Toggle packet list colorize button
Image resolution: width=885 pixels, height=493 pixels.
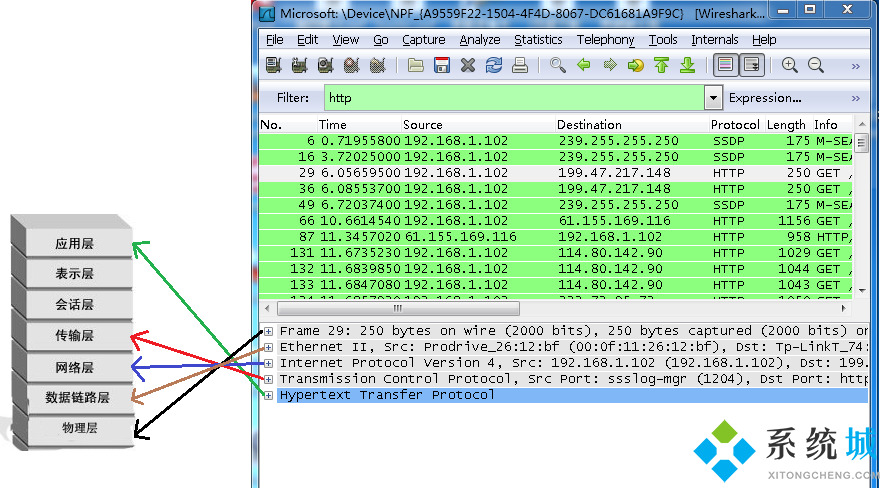725,66
